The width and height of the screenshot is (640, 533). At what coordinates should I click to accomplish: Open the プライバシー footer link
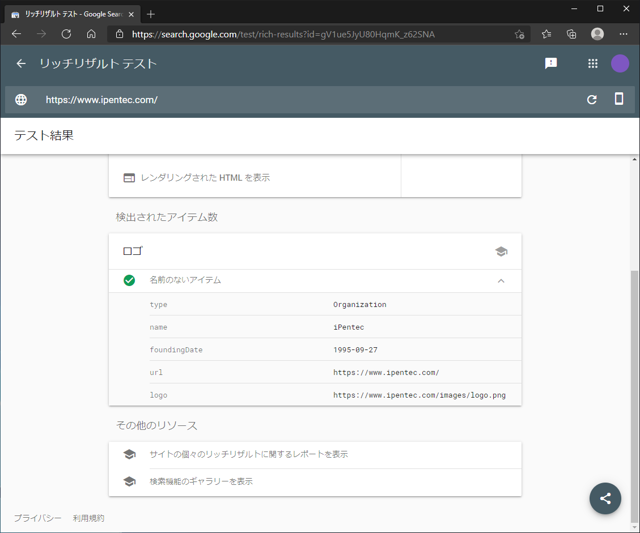pyautogui.click(x=38, y=518)
